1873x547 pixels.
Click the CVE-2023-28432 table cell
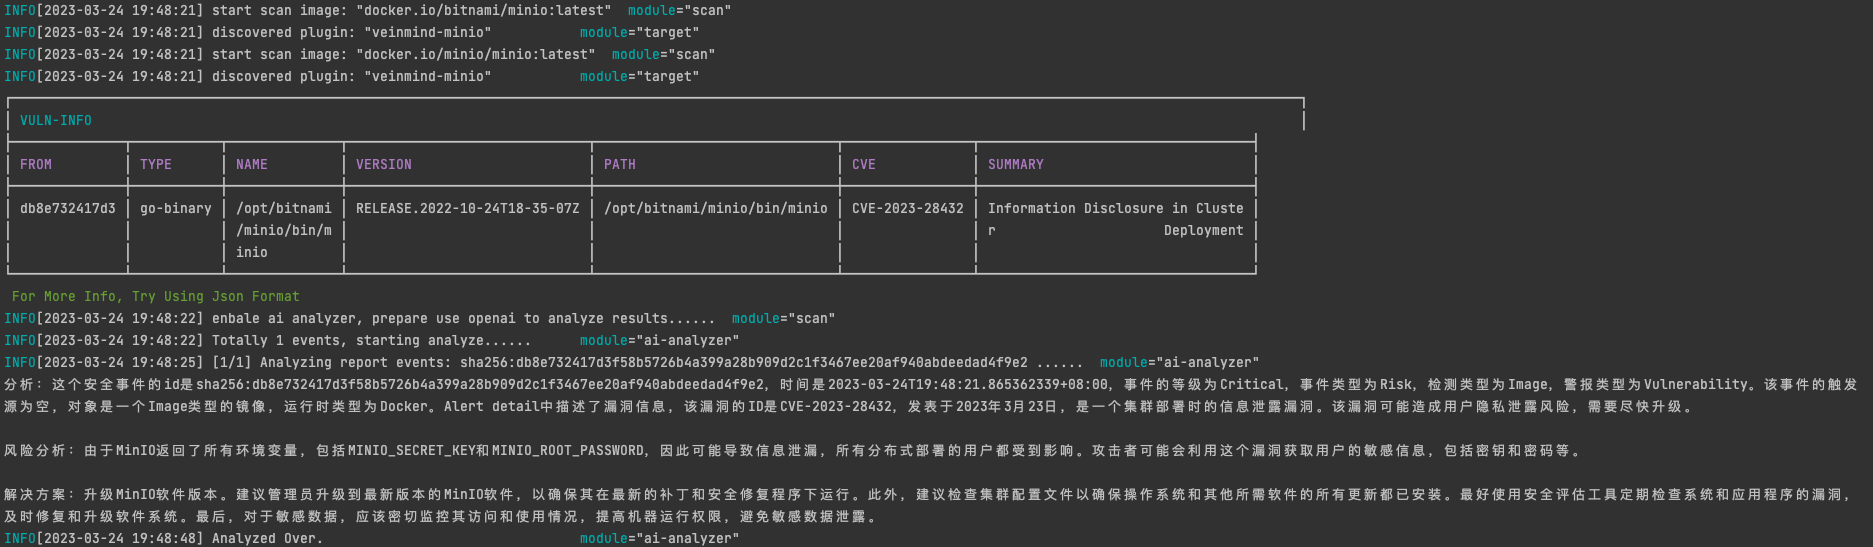[x=908, y=208]
